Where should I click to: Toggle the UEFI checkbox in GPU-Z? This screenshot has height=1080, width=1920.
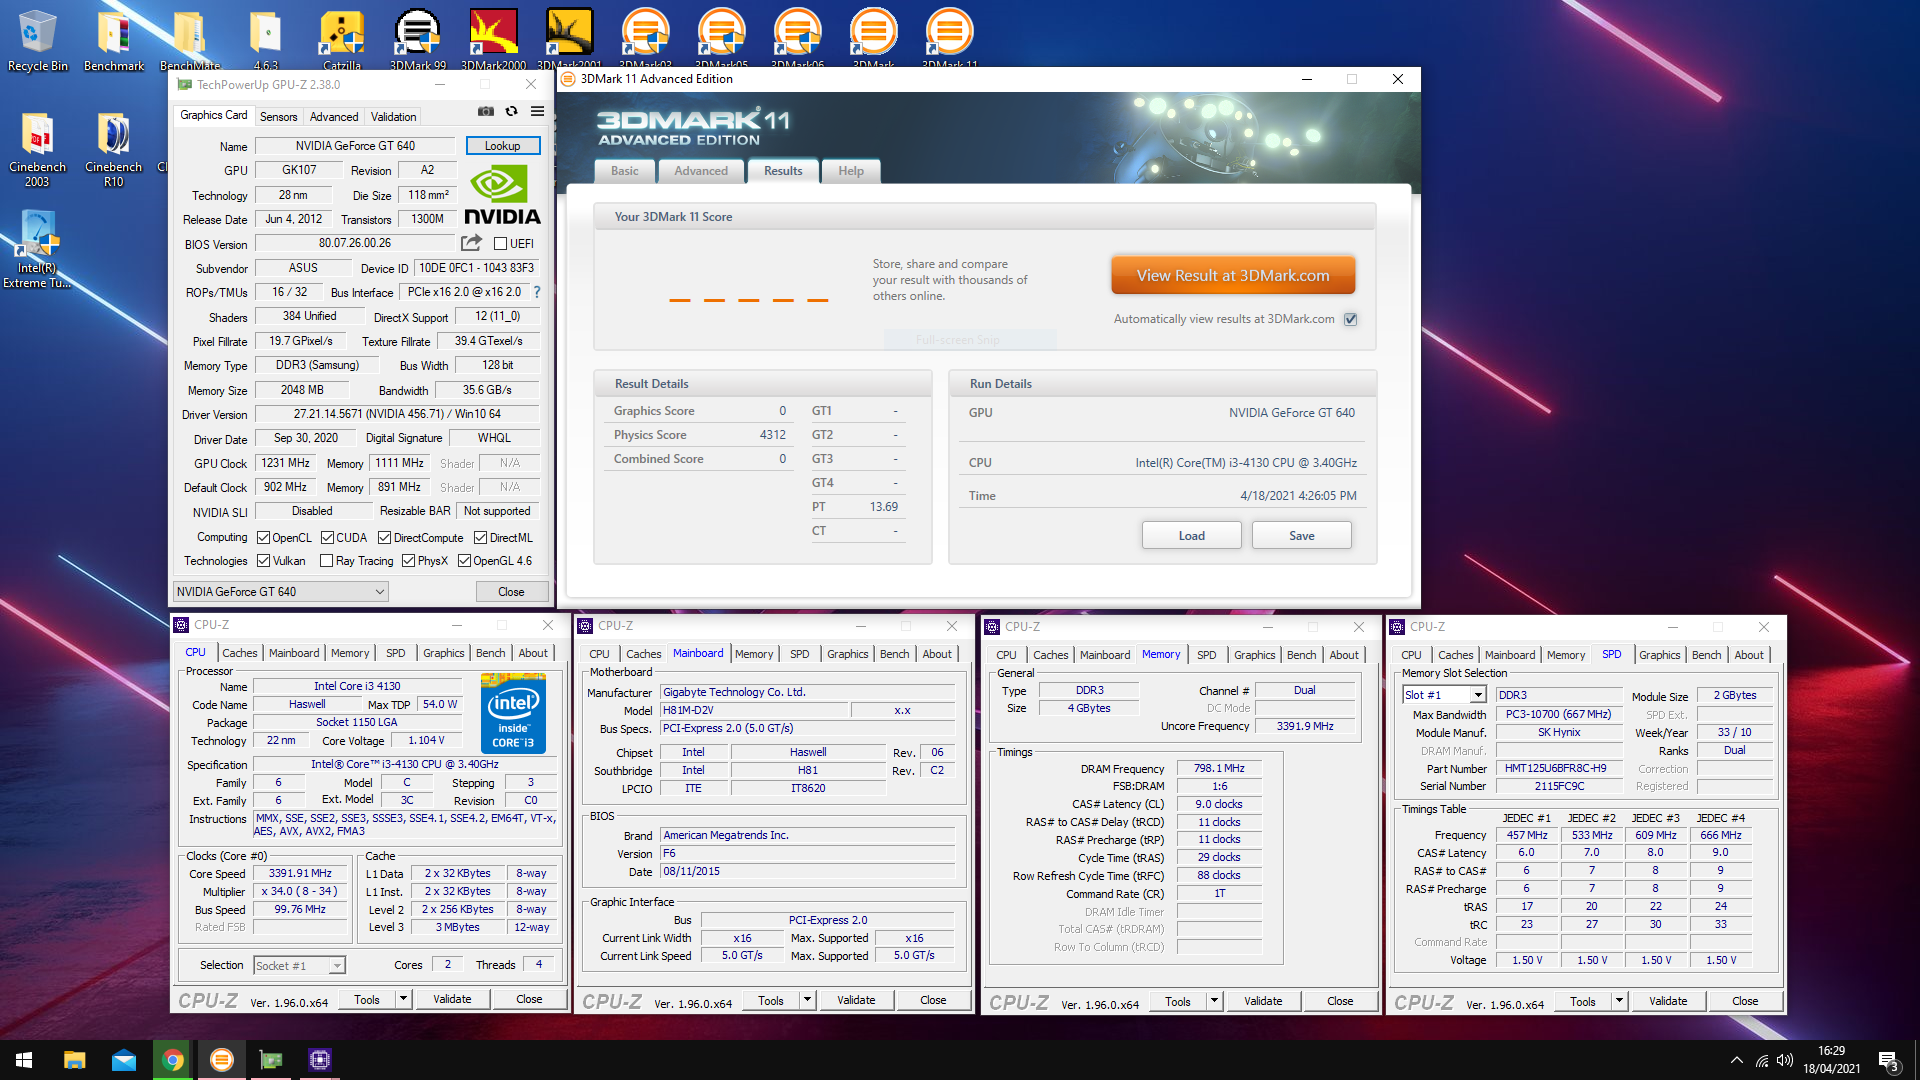pos(501,243)
